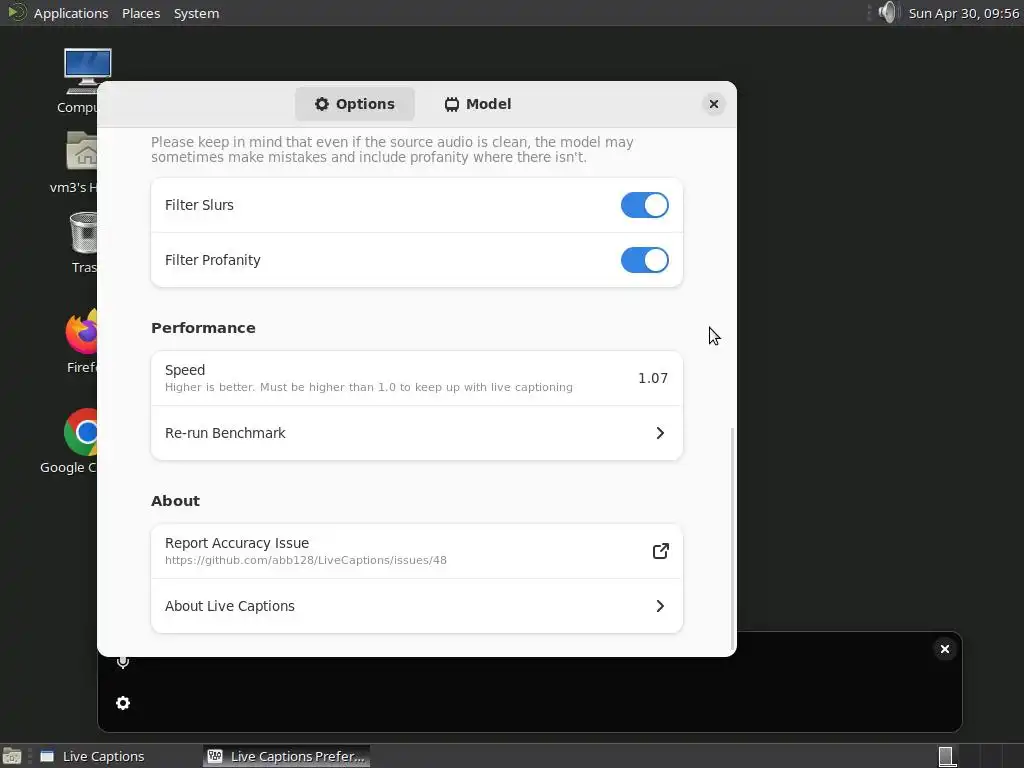Click the volume speaker icon in panel
The image size is (1024, 768).
888,12
